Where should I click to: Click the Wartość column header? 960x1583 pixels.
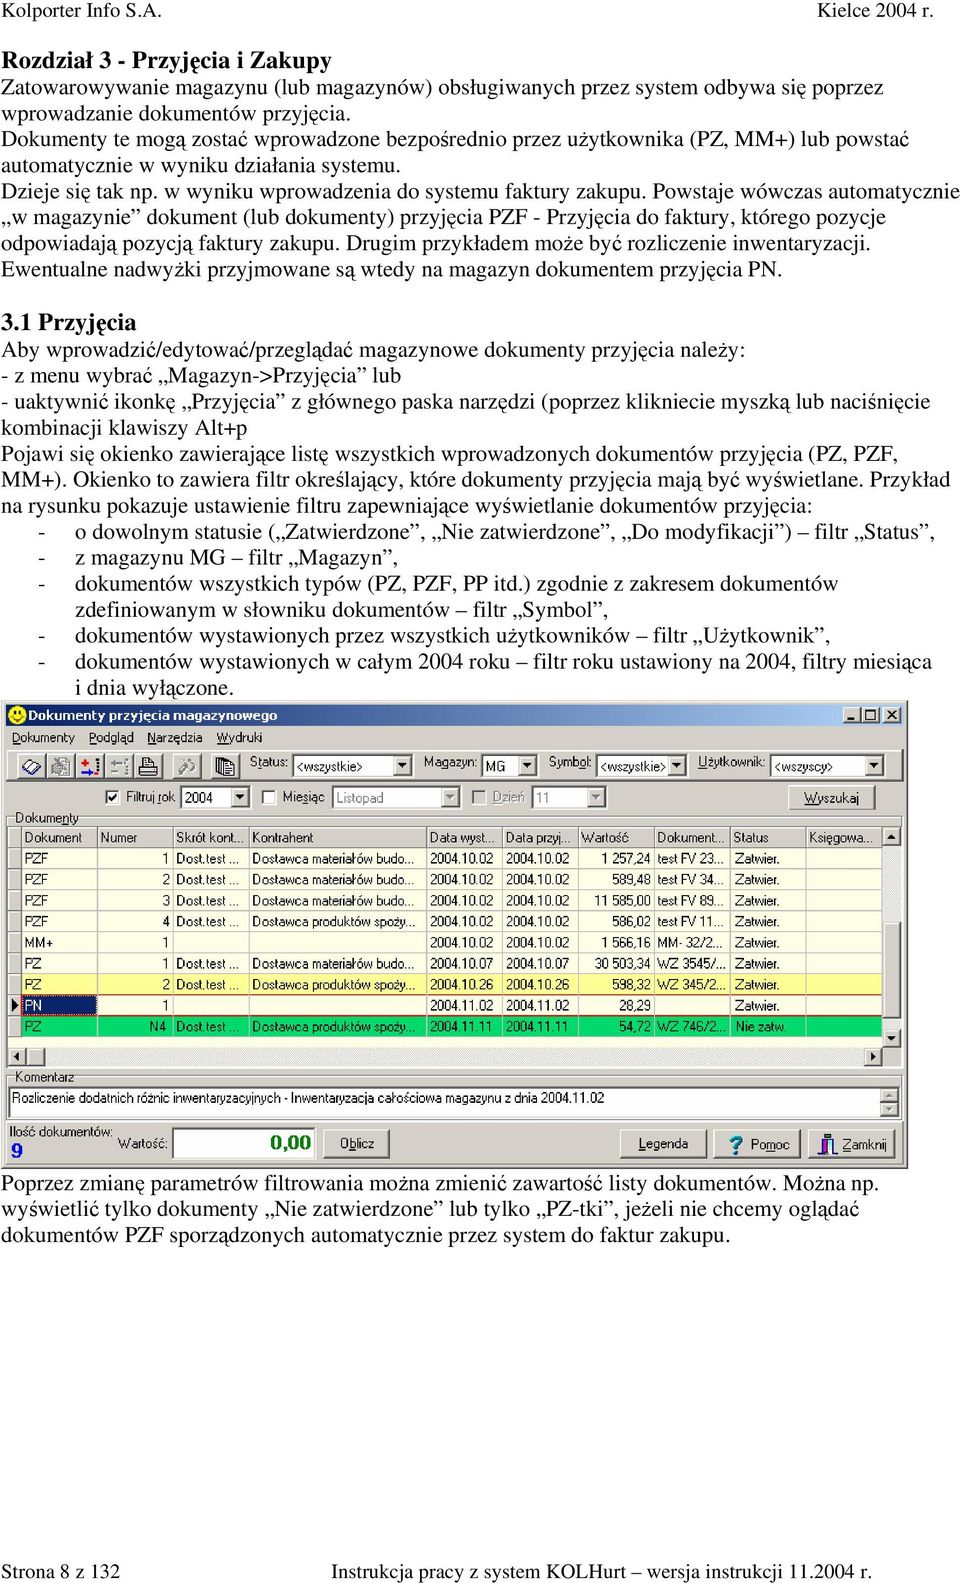point(615,837)
